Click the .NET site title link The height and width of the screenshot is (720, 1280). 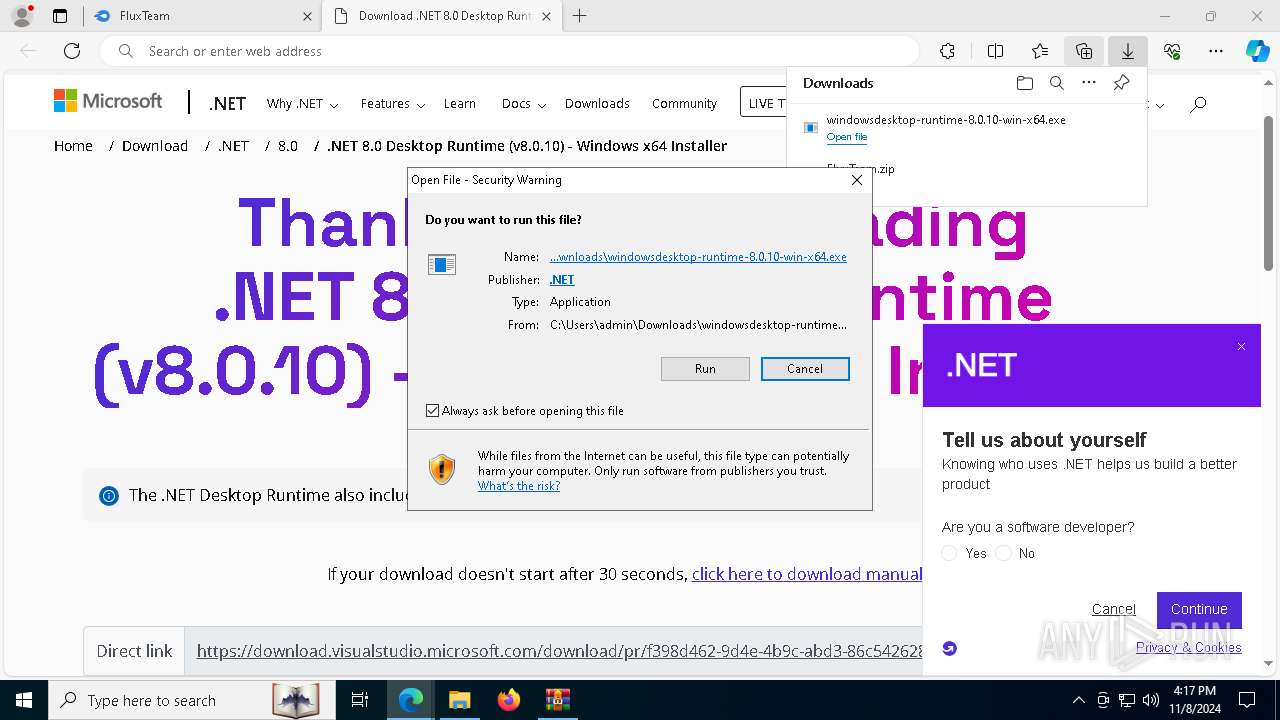[x=227, y=104]
